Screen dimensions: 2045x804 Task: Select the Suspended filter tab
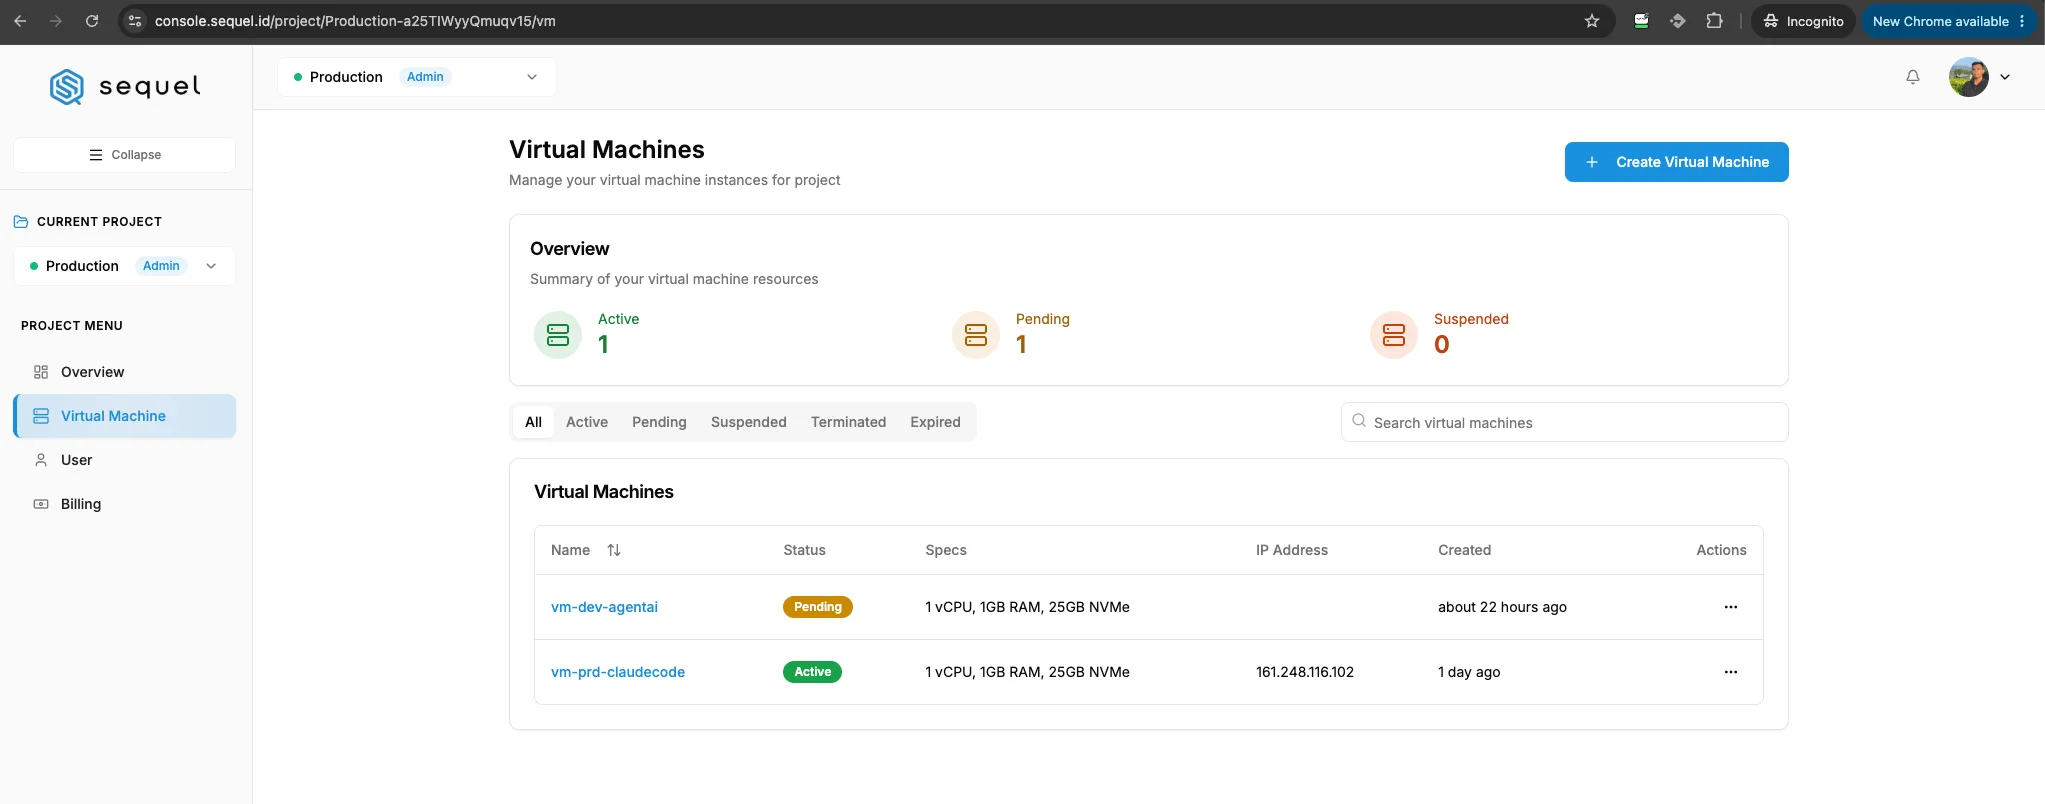pos(748,422)
